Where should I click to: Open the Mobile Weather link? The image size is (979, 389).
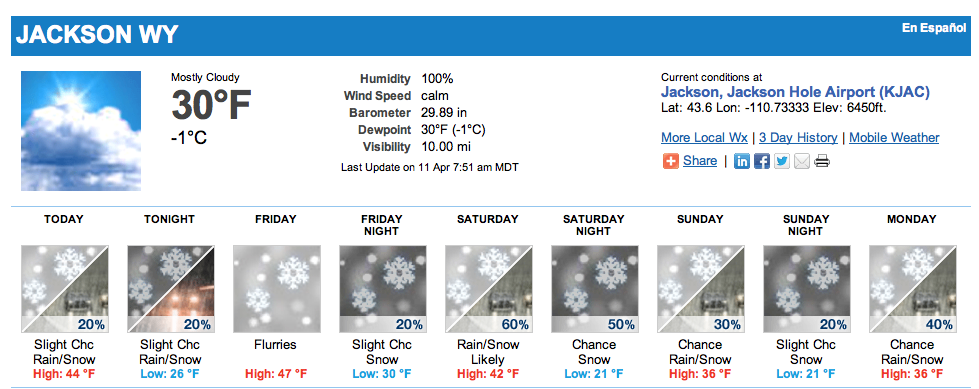click(894, 138)
